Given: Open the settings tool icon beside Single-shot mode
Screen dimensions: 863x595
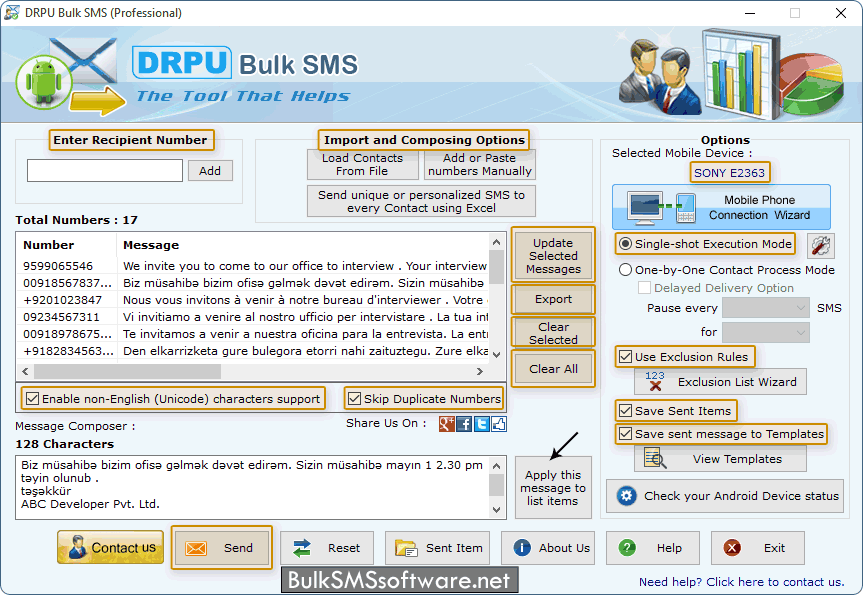Looking at the screenshot, I should pyautogui.click(x=821, y=245).
